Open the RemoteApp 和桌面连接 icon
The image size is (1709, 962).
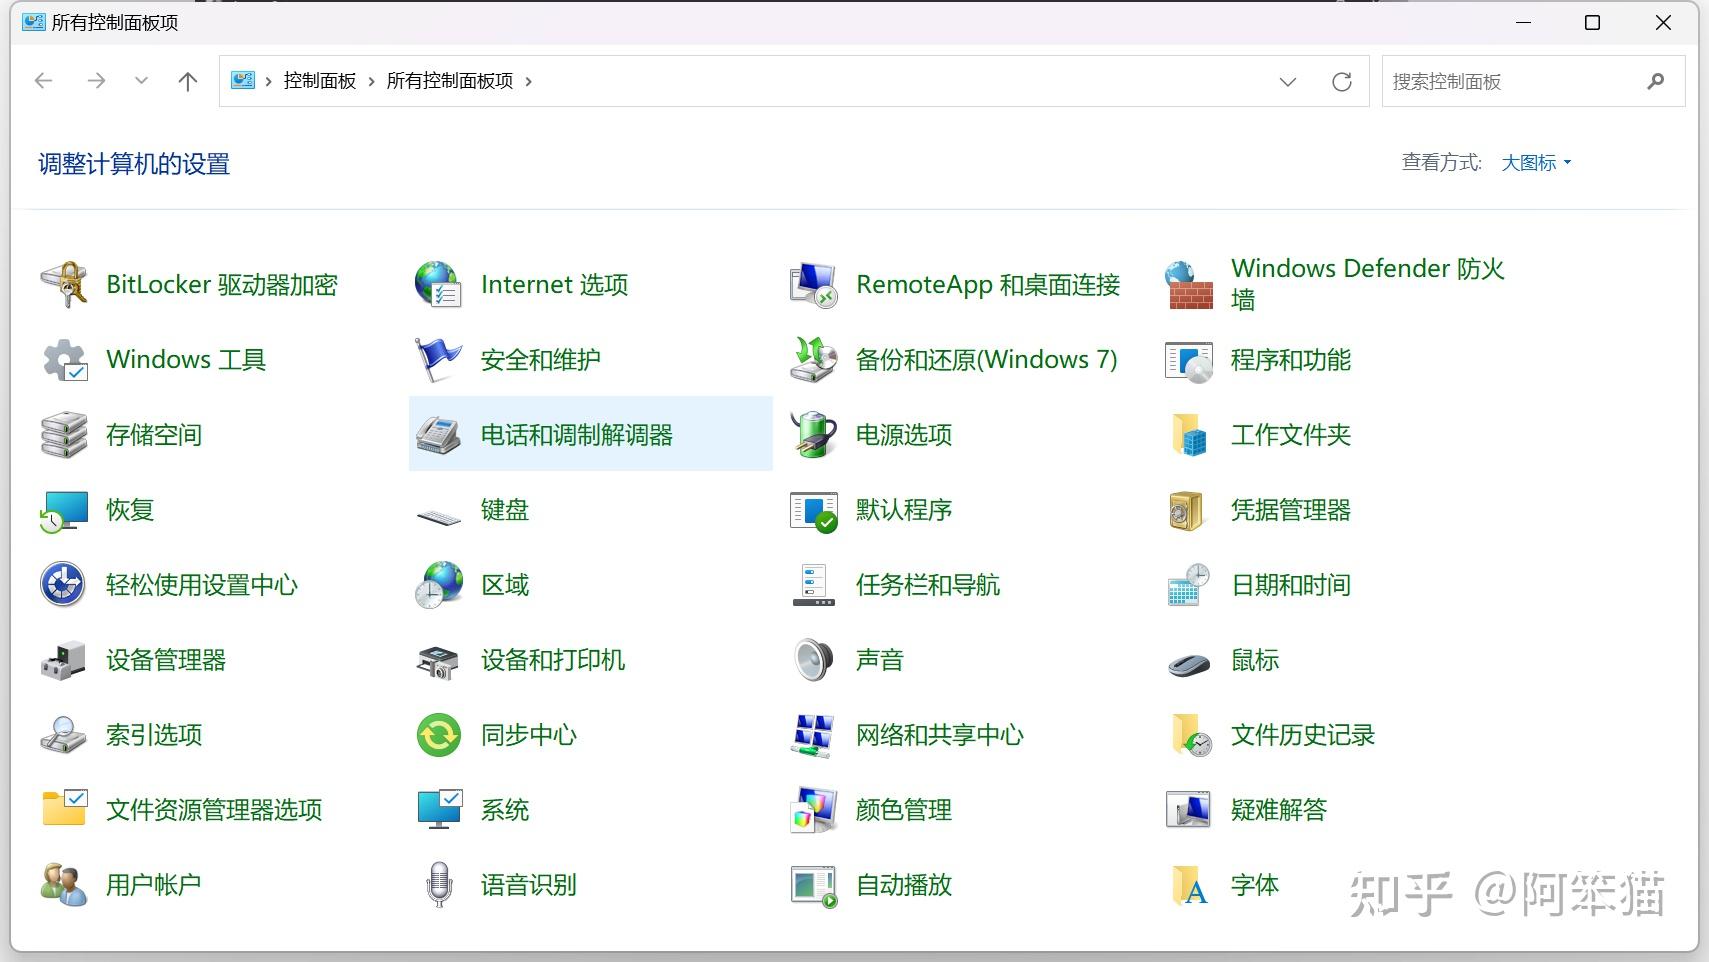pyautogui.click(x=813, y=285)
